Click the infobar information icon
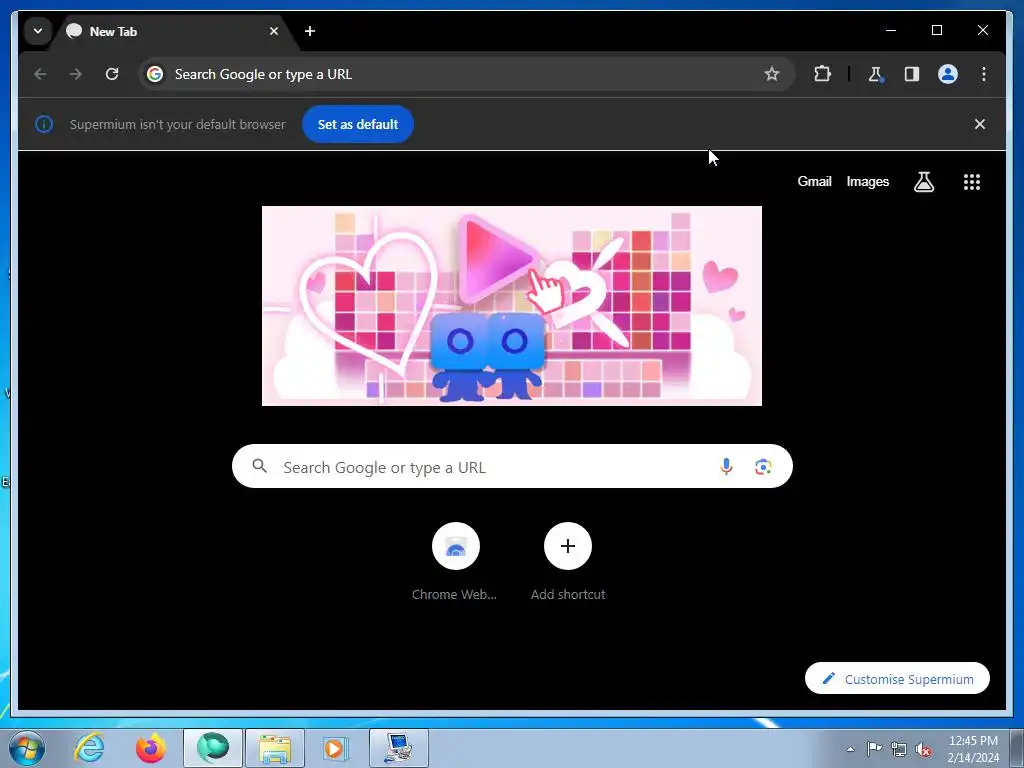1024x768 pixels. [x=44, y=124]
